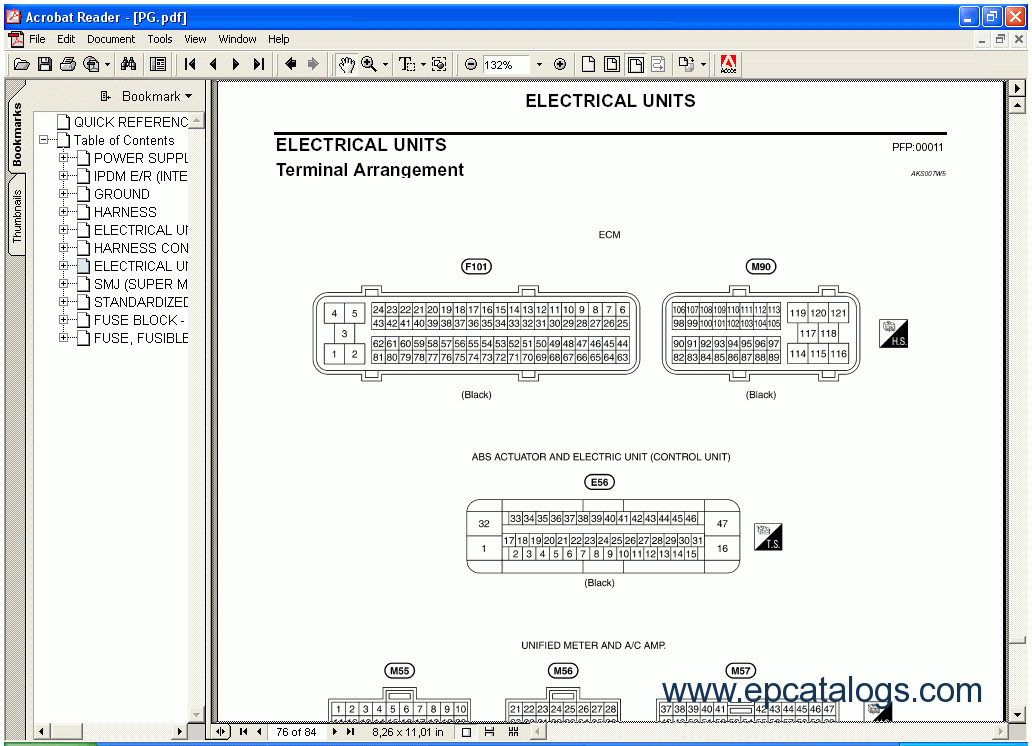The height and width of the screenshot is (746, 1032).
Task: Click the Open file folder icon
Action: [x=21, y=64]
